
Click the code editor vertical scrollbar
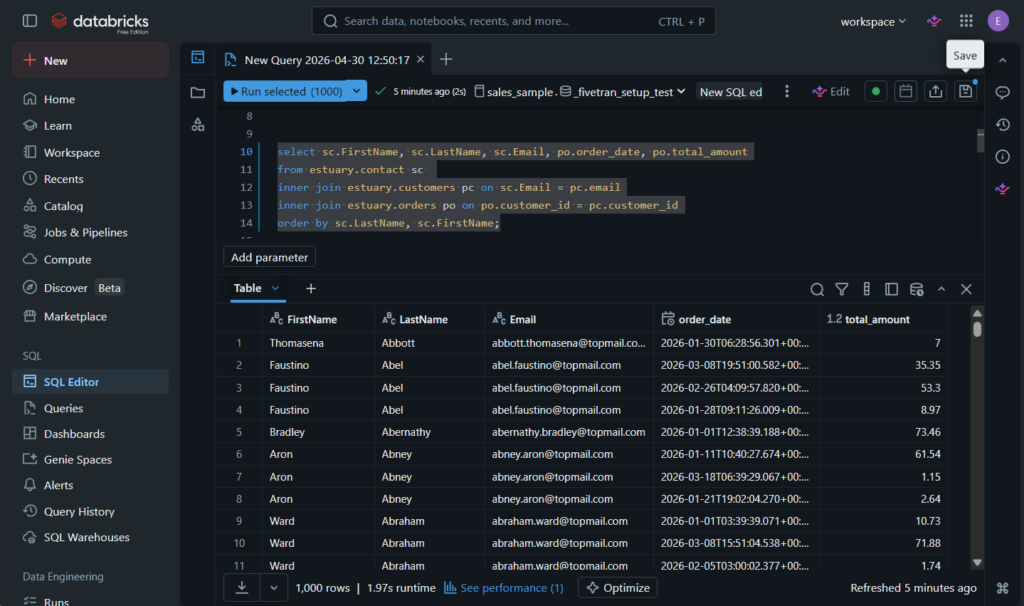(x=980, y=140)
